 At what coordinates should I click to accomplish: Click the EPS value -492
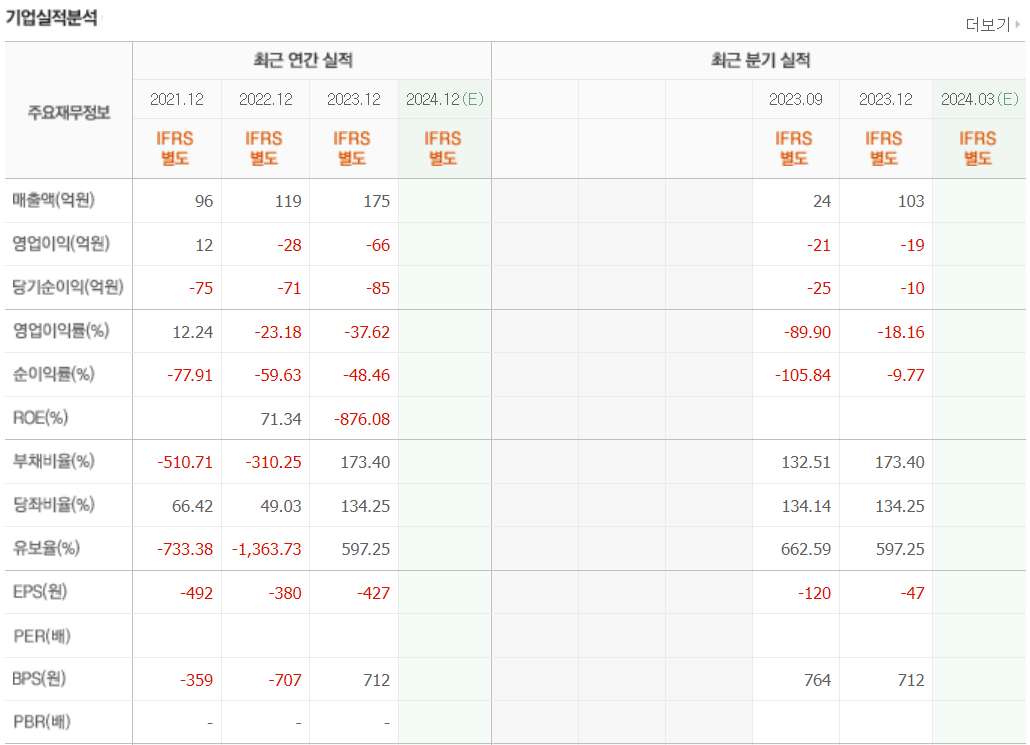click(x=196, y=593)
